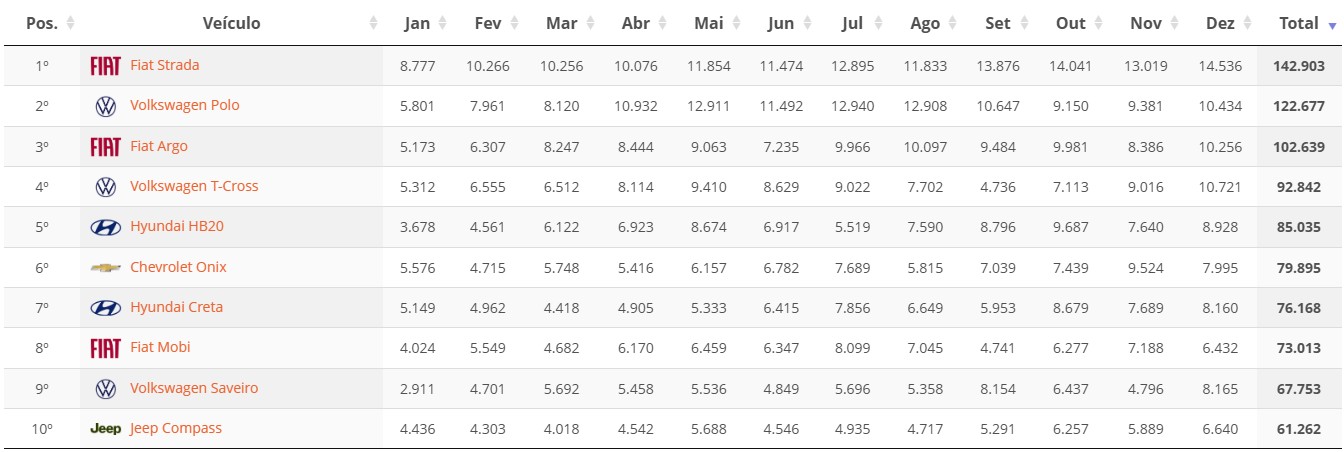This screenshot has width=1344, height=452.
Task: Open the Fiat Strada link
Action: tap(165, 65)
